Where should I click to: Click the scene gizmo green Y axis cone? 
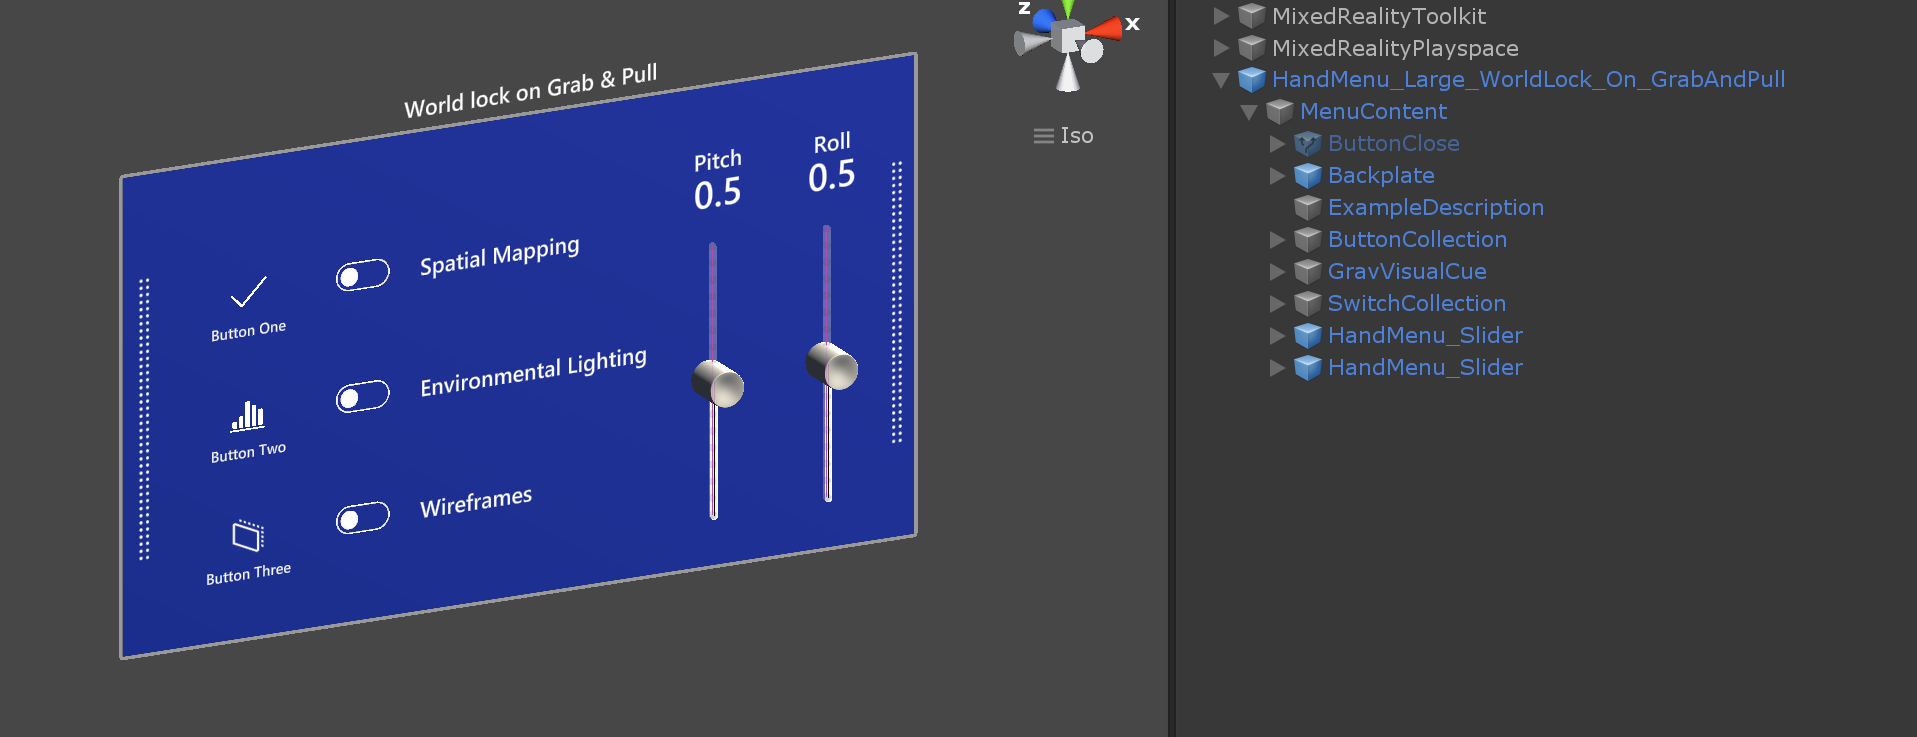coord(1068,9)
